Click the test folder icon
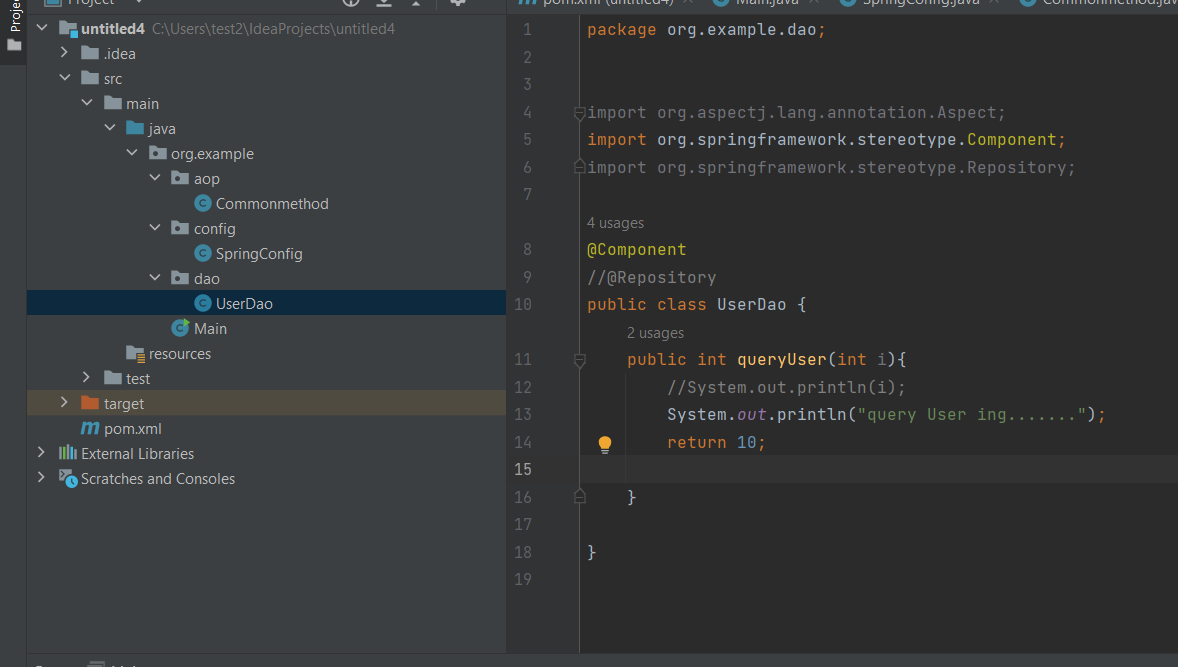 [113, 377]
